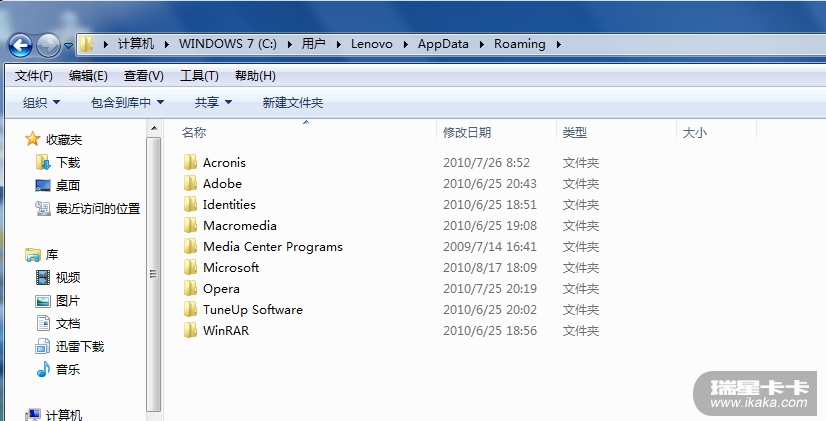Open the 查看(V) menu

143,76
